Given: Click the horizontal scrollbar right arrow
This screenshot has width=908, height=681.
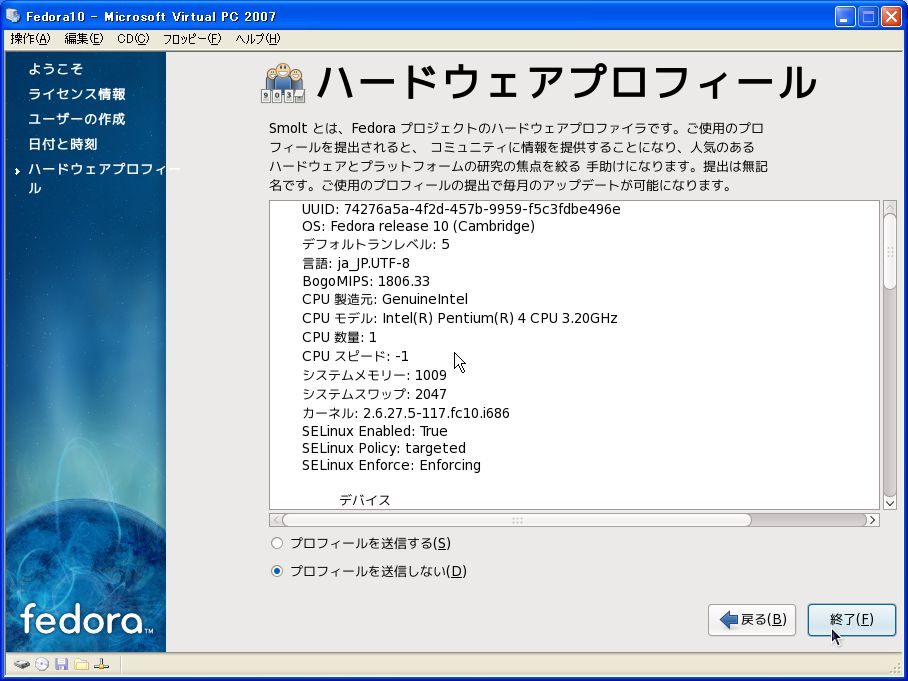Looking at the screenshot, I should [873, 520].
